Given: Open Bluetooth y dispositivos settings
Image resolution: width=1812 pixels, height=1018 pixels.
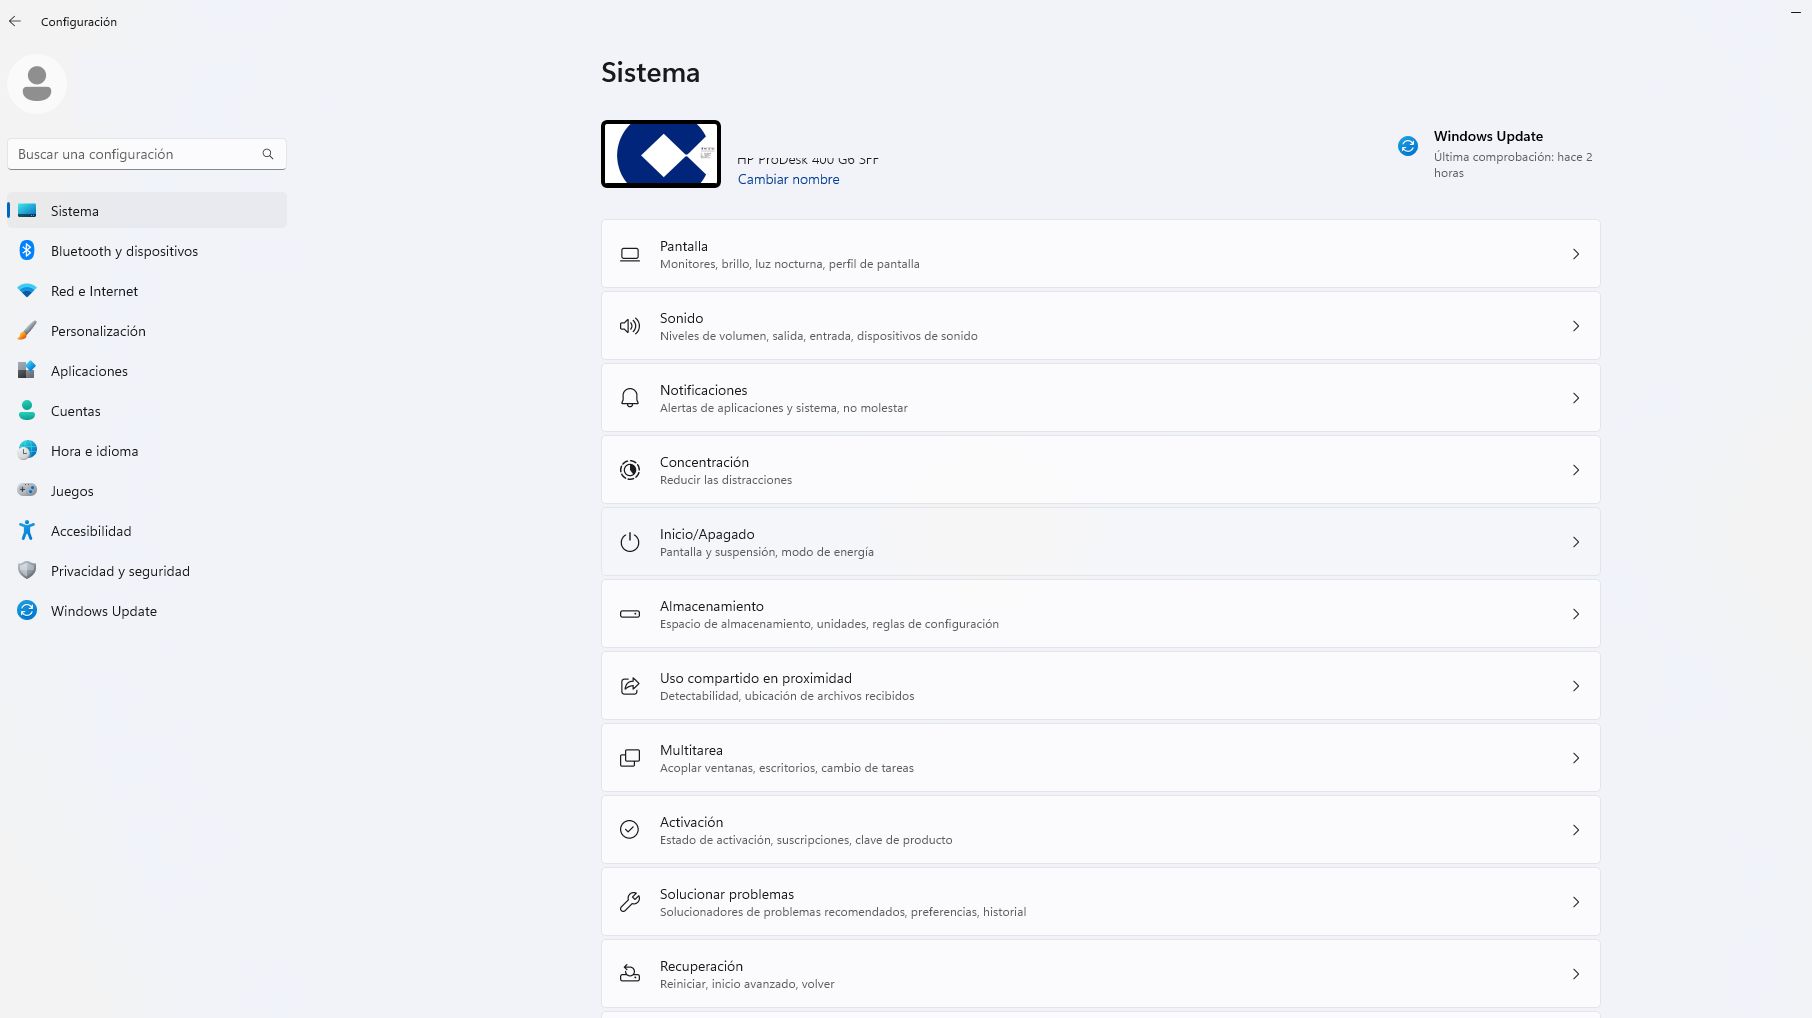Looking at the screenshot, I should coord(124,251).
